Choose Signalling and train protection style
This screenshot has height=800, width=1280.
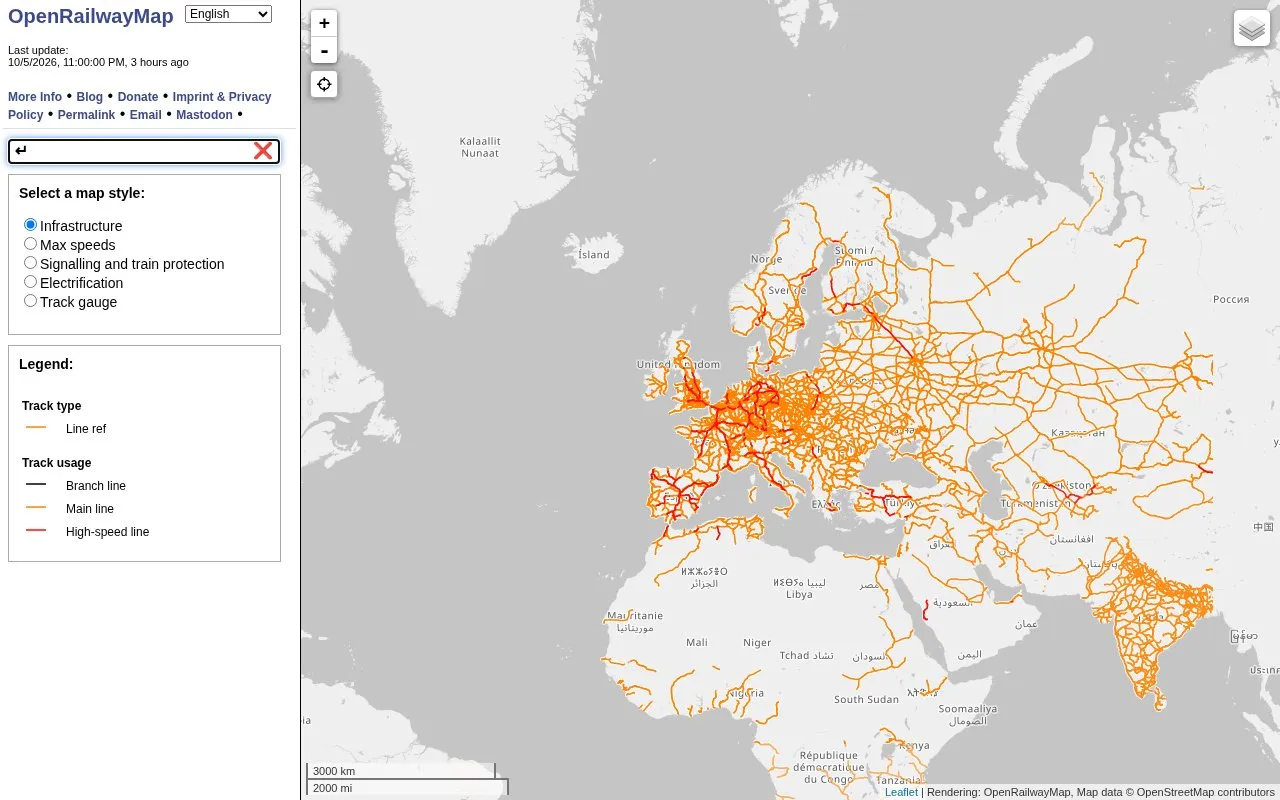pyautogui.click(x=31, y=263)
